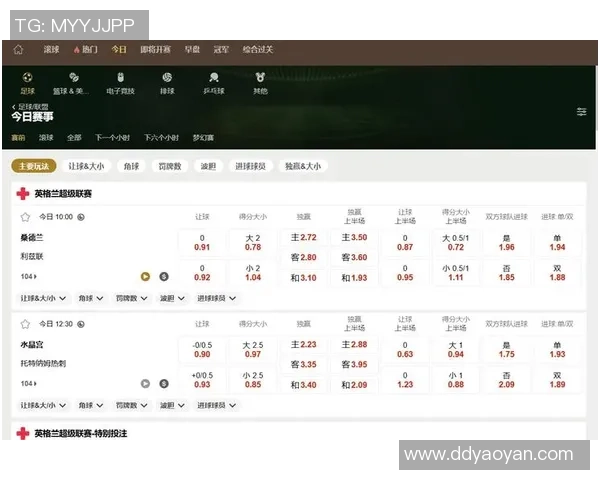Open 桑德兰 team name match details
Viewport: 600px width, 480px height.
coord(32,238)
